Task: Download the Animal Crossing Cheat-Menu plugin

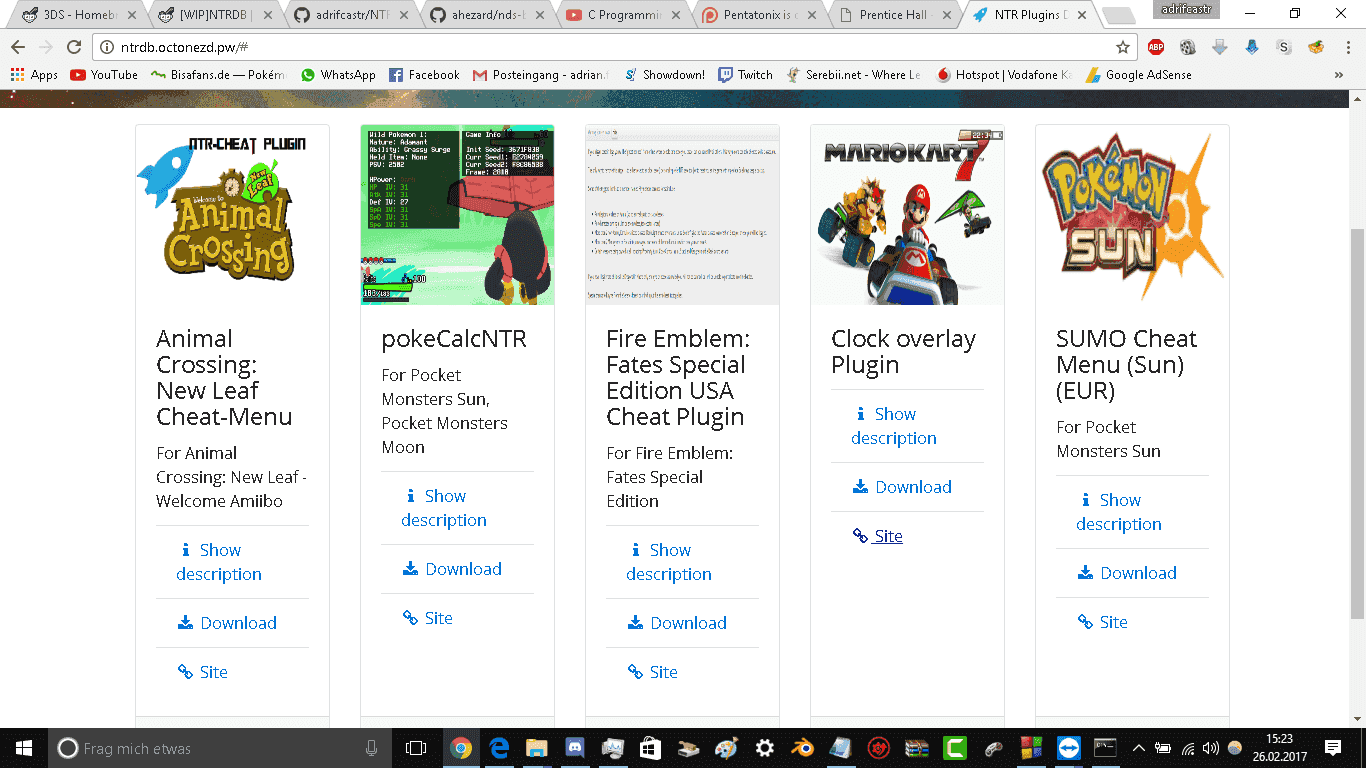Action: tap(227, 623)
